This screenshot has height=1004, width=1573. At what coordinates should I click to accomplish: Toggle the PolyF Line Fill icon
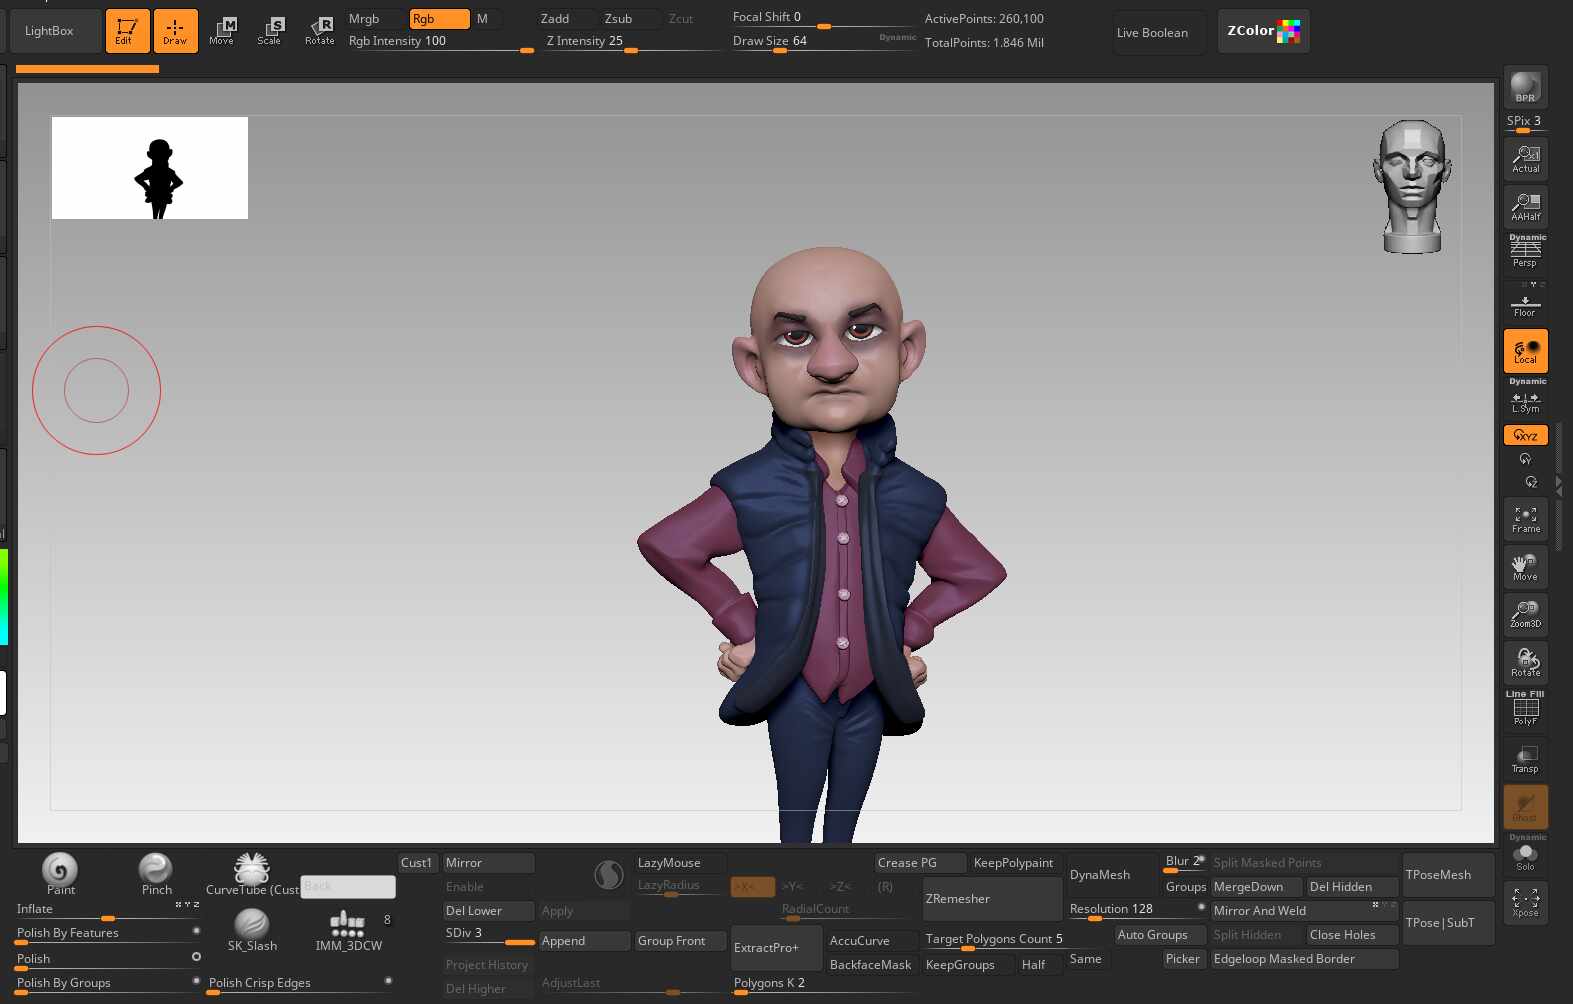(1525, 709)
